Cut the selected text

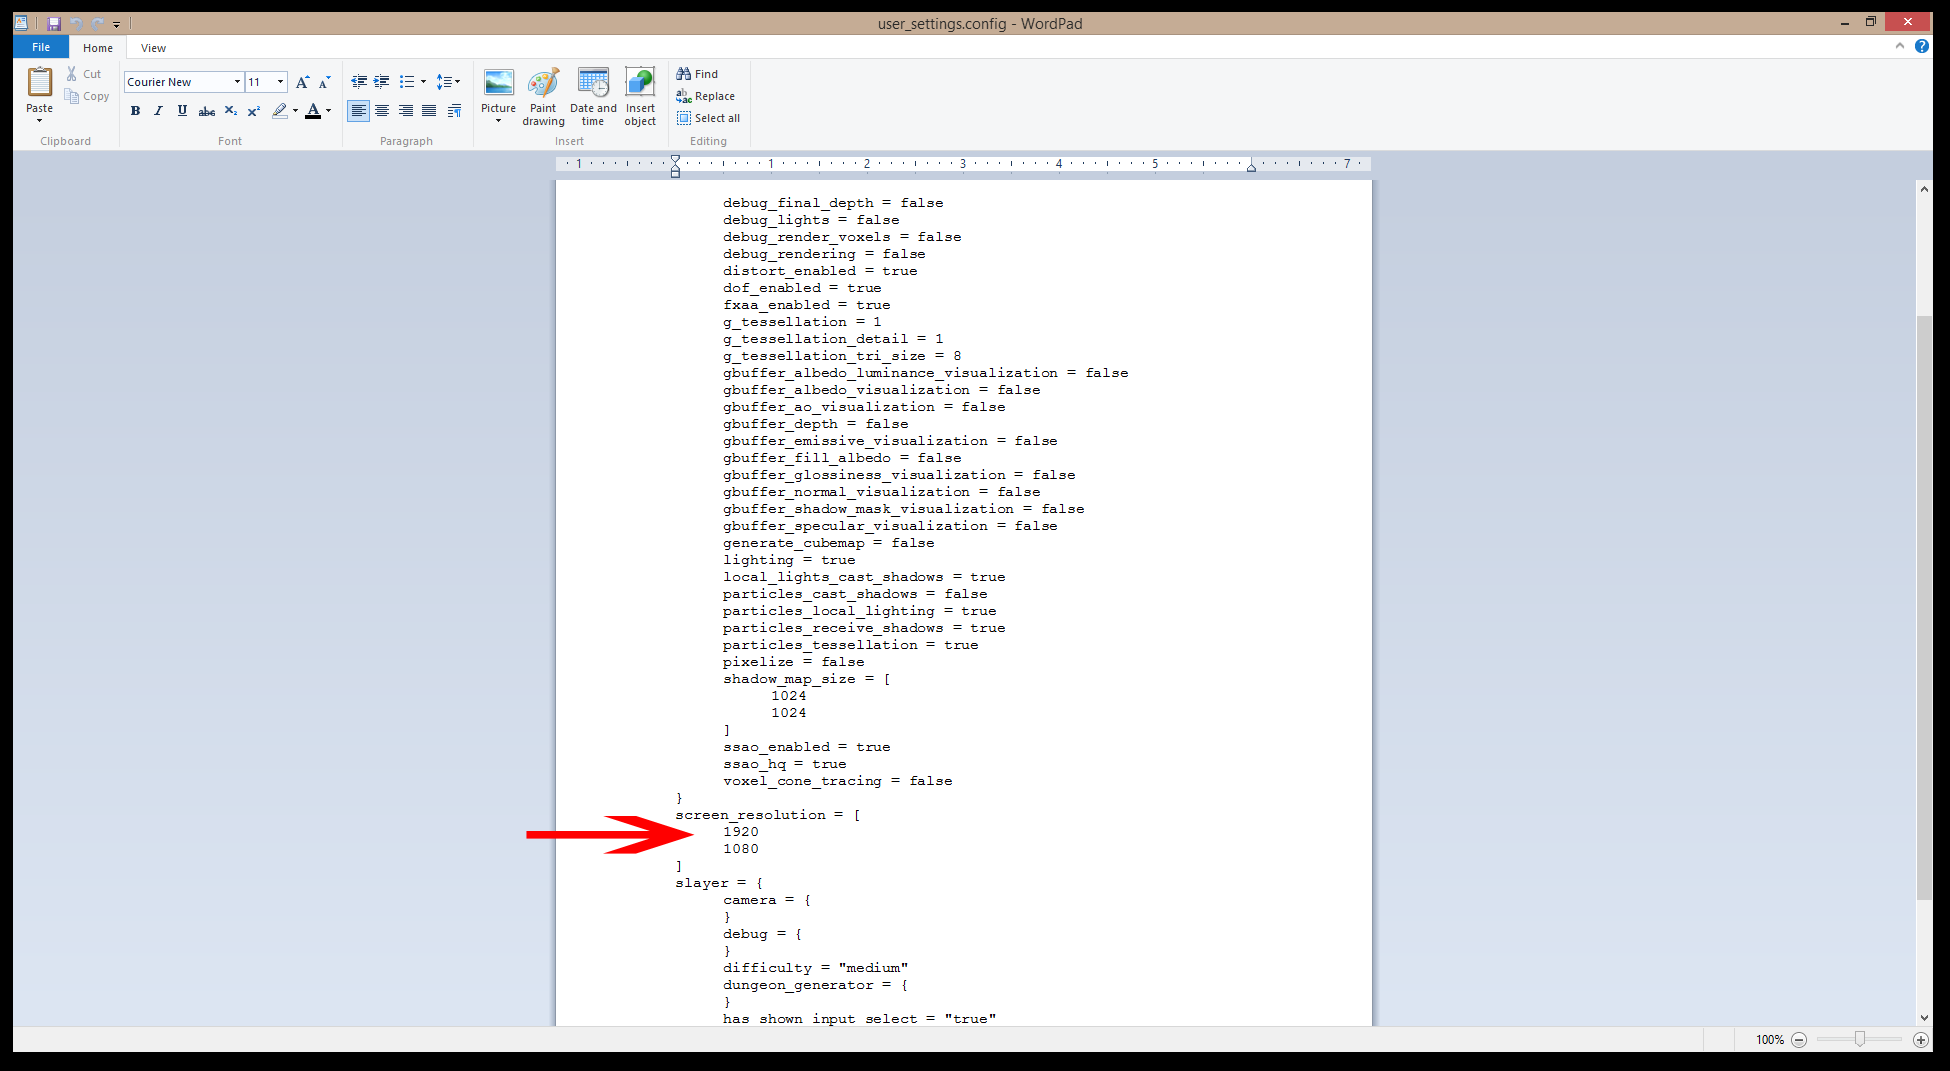coord(84,74)
